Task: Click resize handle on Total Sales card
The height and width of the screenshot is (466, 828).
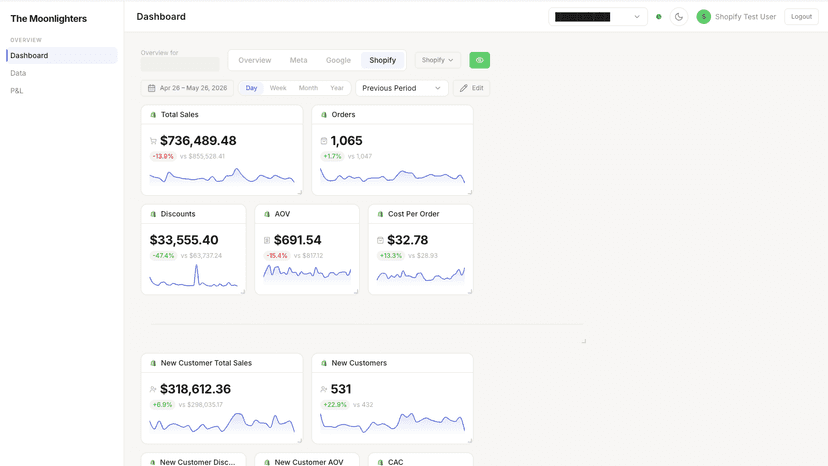Action: pyautogui.click(x=300, y=192)
